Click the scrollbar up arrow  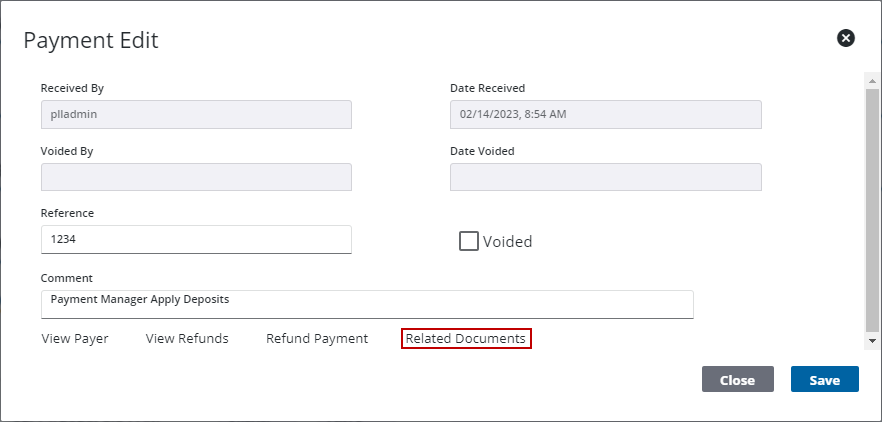click(873, 79)
